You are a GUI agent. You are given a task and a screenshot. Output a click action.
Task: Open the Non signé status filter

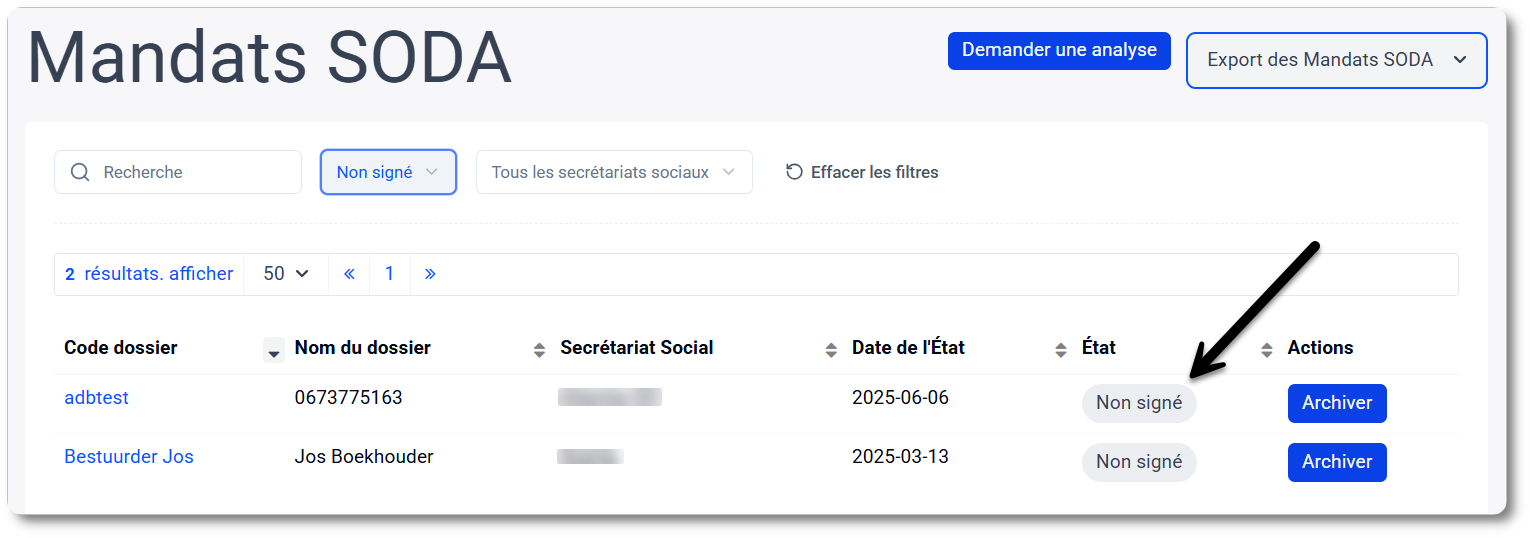[x=388, y=172]
